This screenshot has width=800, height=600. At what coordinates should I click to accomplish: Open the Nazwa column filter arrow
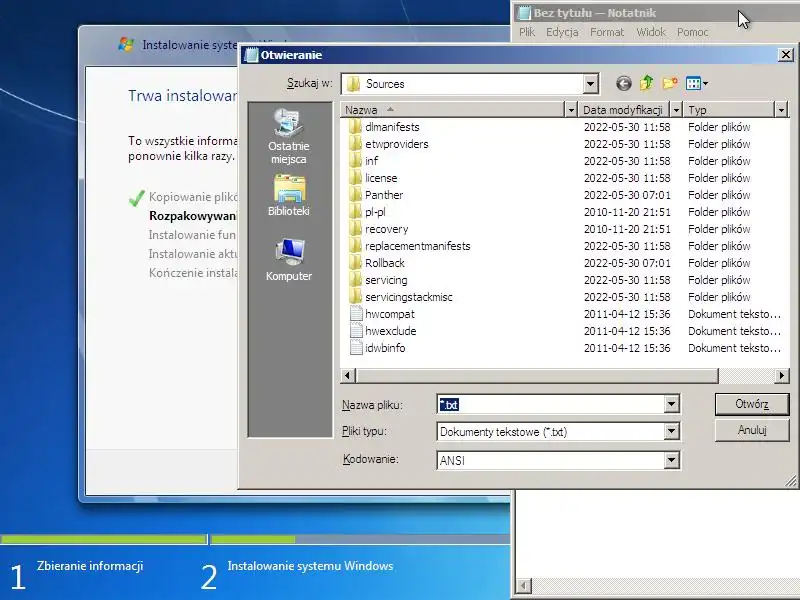571,110
